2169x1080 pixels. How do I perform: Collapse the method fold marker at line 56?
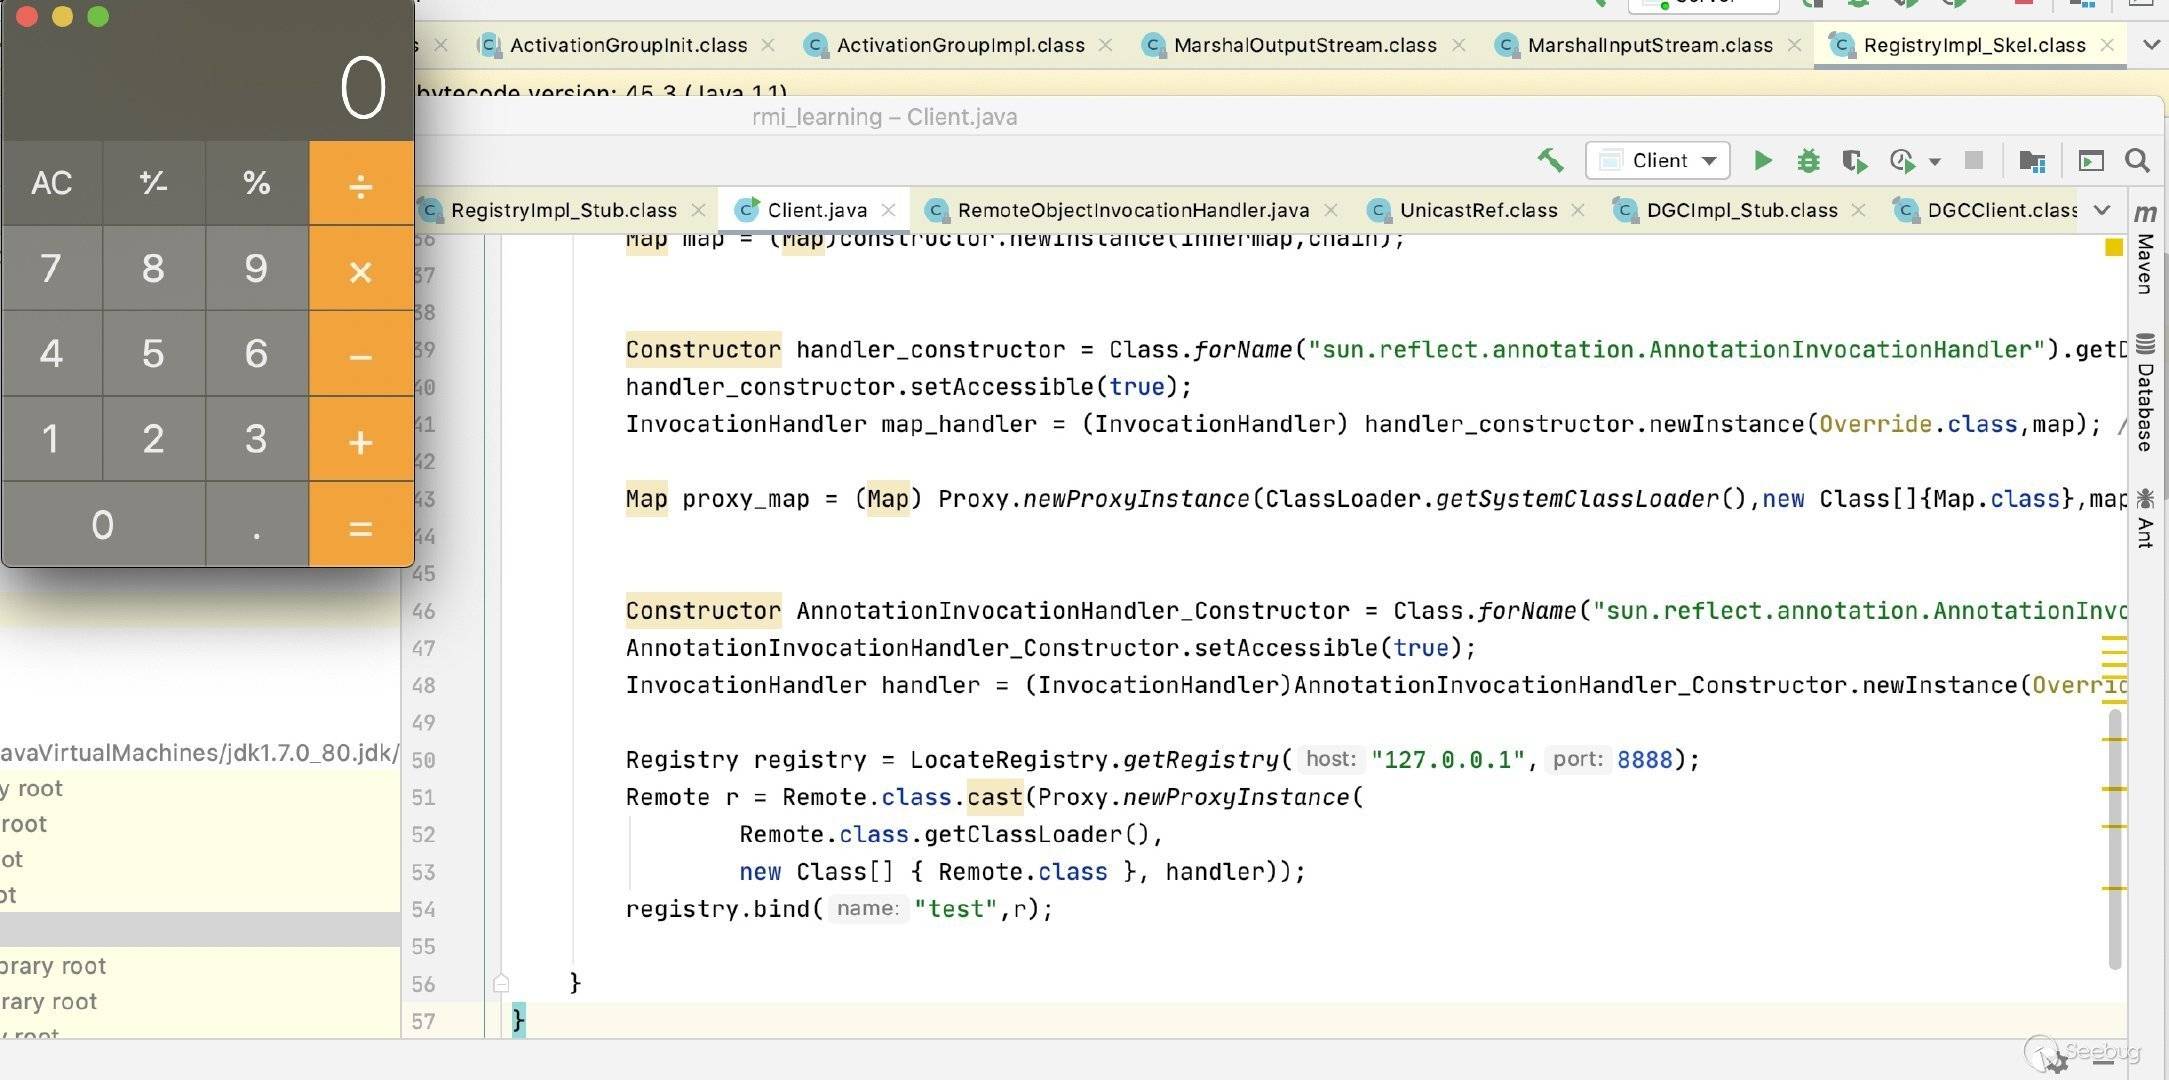[x=501, y=984]
